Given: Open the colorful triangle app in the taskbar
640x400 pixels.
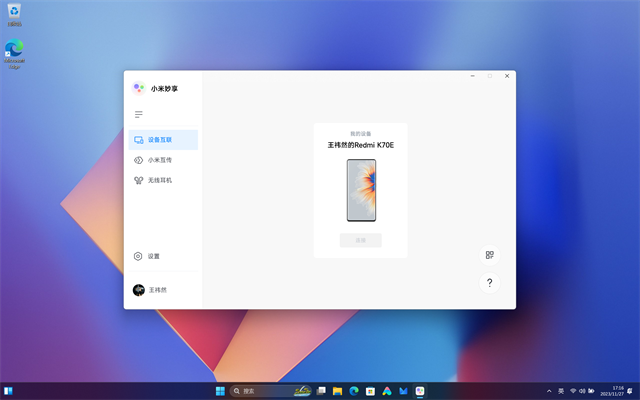Looking at the screenshot, I should pos(387,391).
